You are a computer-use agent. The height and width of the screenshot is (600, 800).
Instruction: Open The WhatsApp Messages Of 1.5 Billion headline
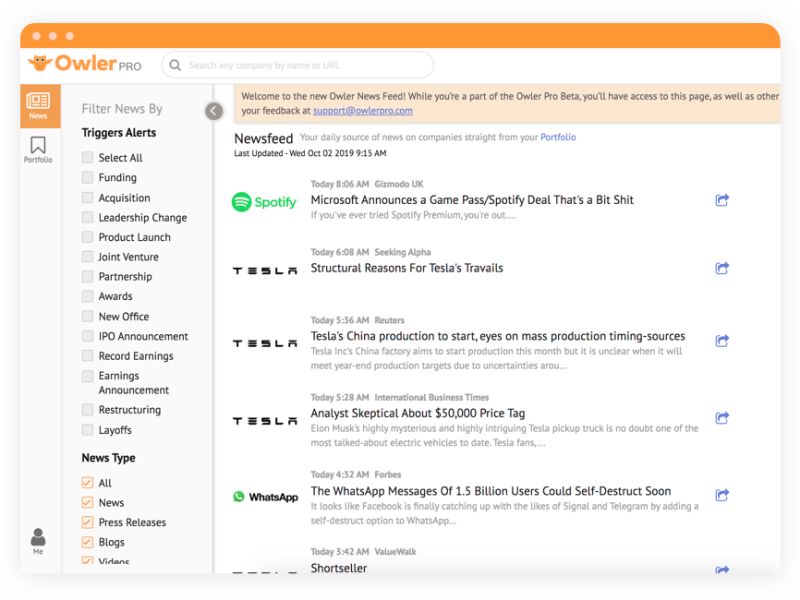pyautogui.click(x=491, y=491)
